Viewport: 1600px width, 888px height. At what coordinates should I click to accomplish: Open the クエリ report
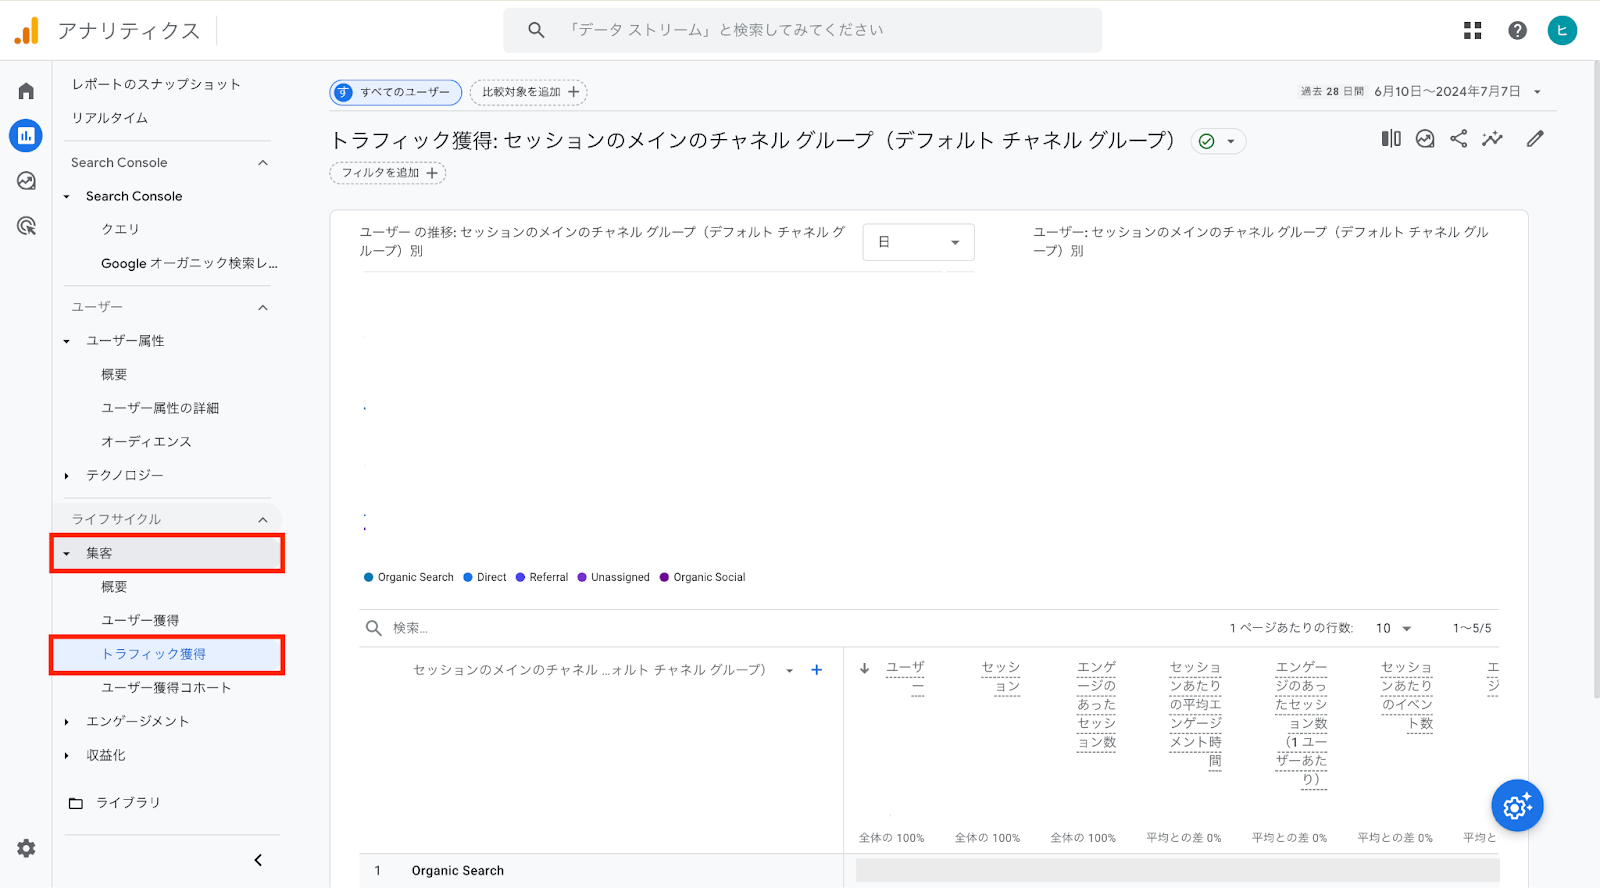pos(120,229)
